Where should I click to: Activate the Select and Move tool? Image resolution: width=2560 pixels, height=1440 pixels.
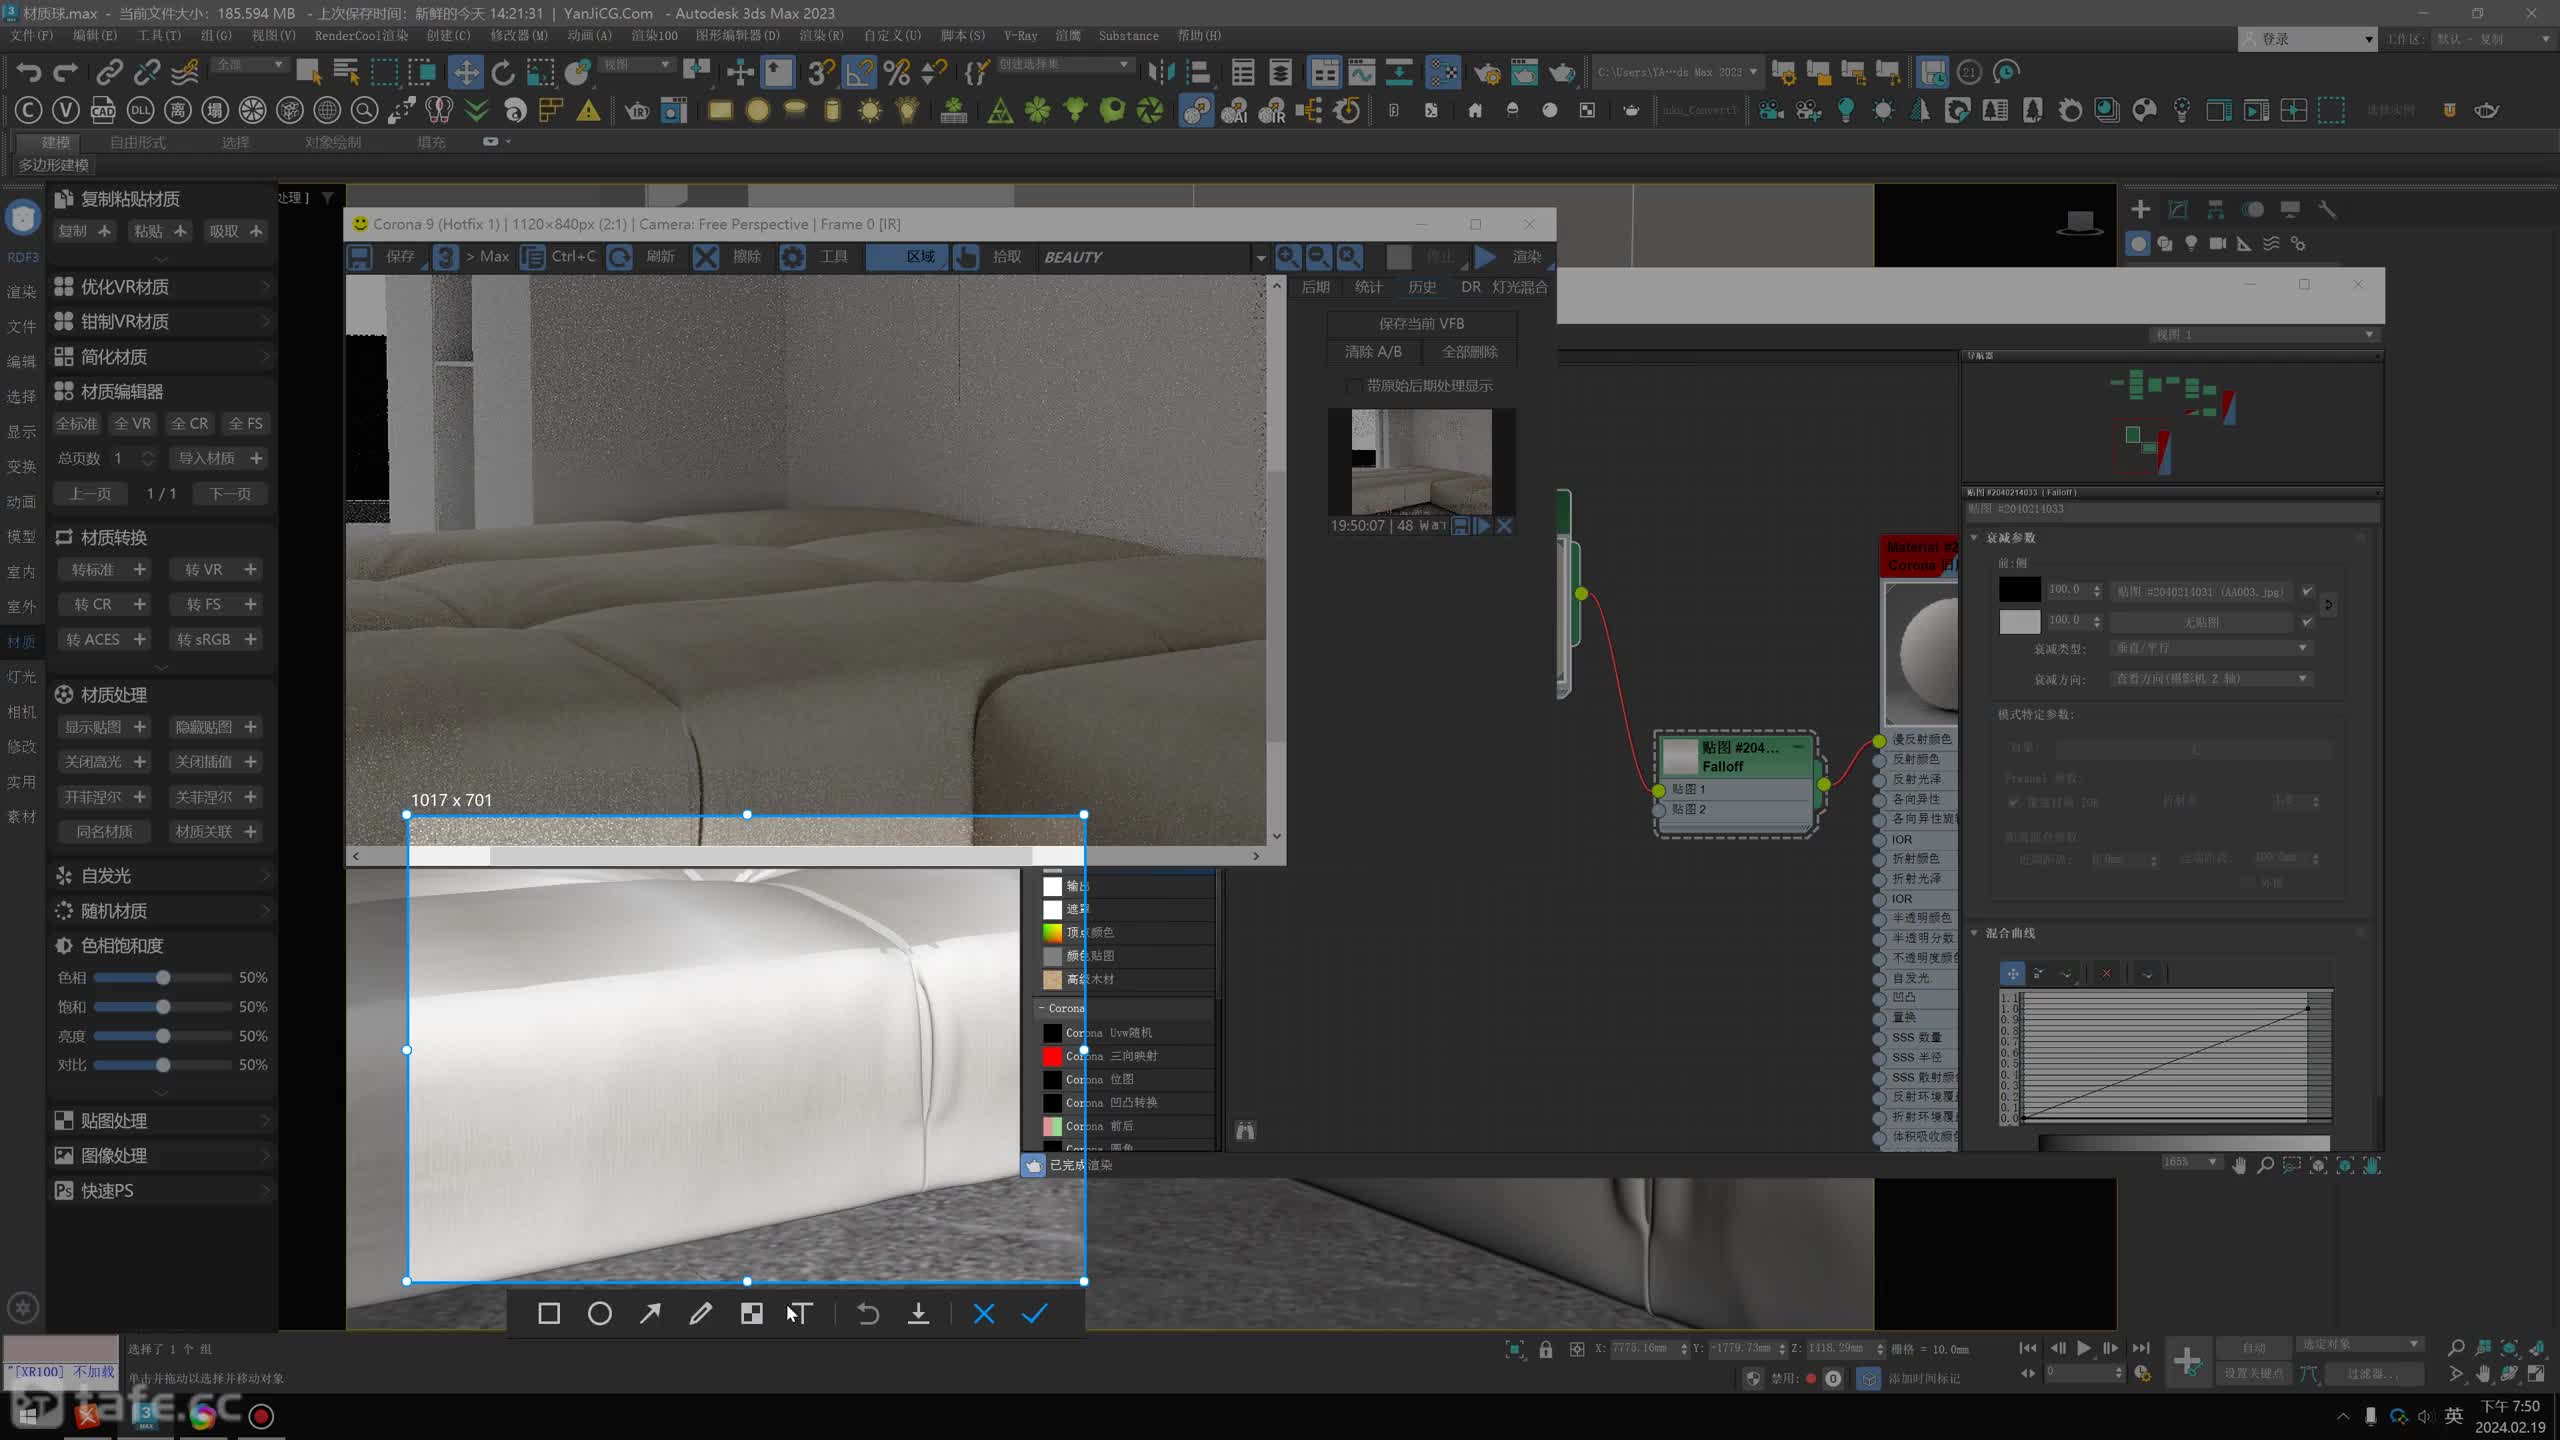coord(465,72)
